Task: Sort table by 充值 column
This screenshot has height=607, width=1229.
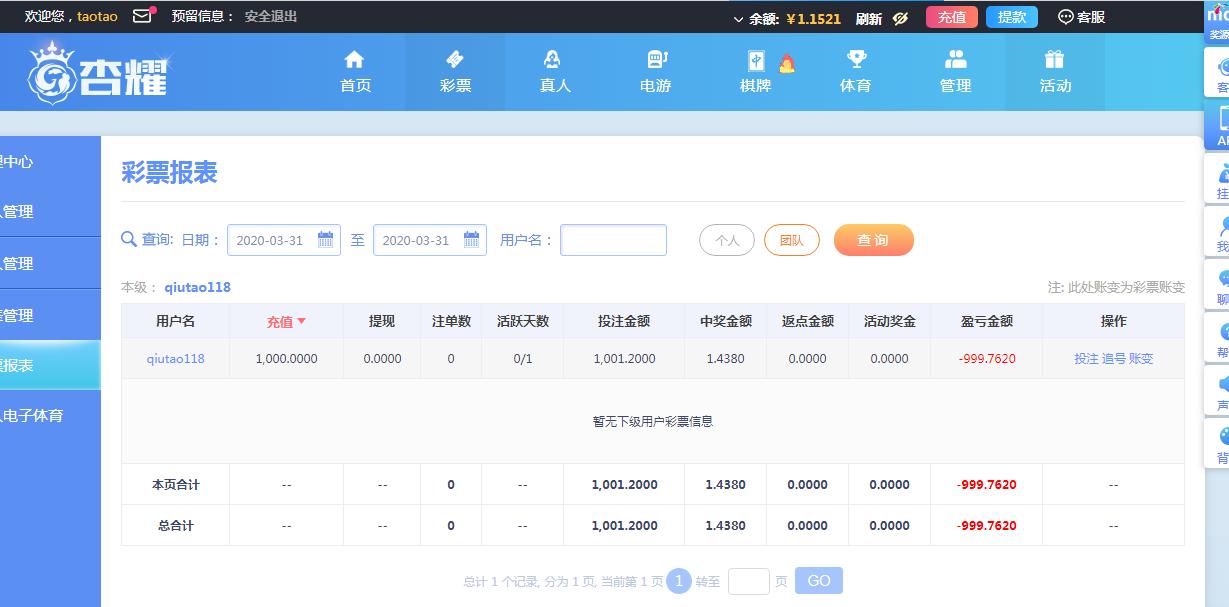Action: click(x=286, y=321)
